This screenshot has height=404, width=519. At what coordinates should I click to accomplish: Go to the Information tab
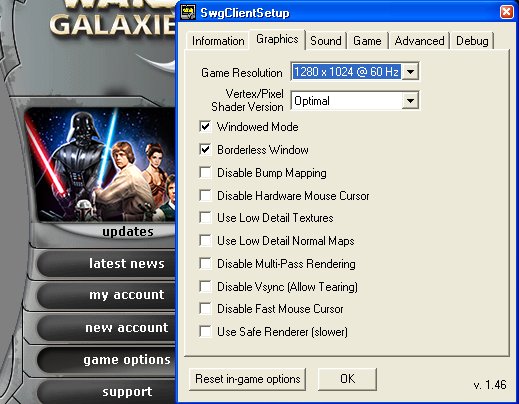coord(218,41)
